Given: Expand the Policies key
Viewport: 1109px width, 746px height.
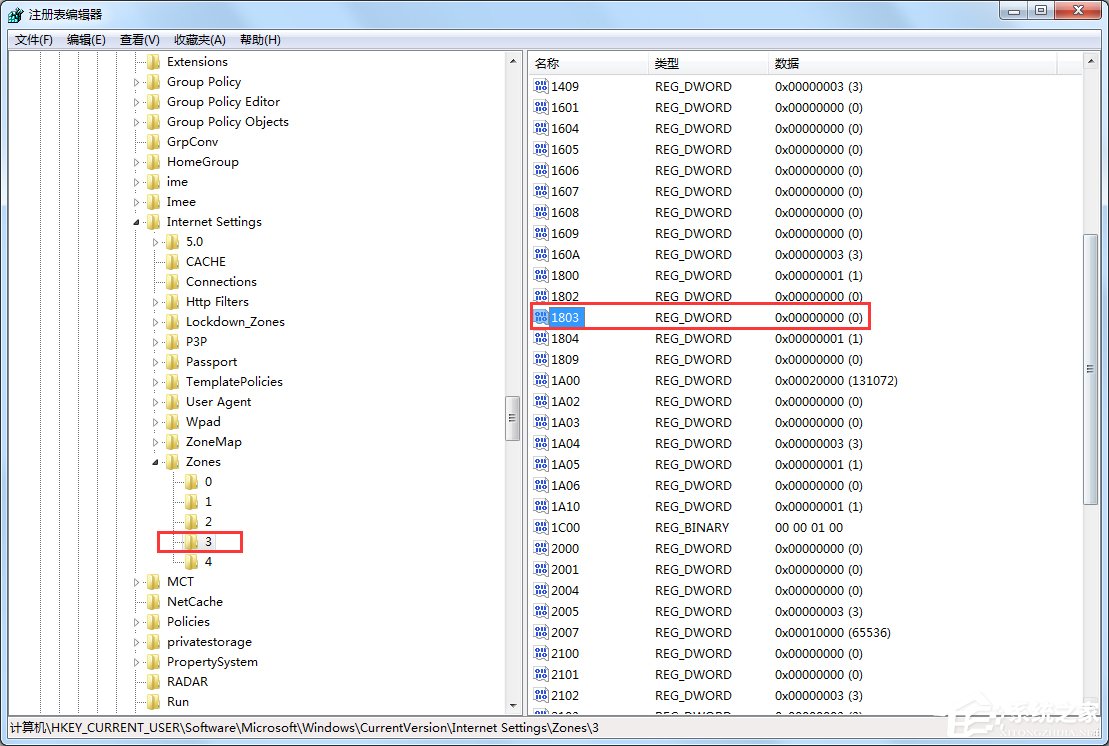Looking at the screenshot, I should click(137, 621).
